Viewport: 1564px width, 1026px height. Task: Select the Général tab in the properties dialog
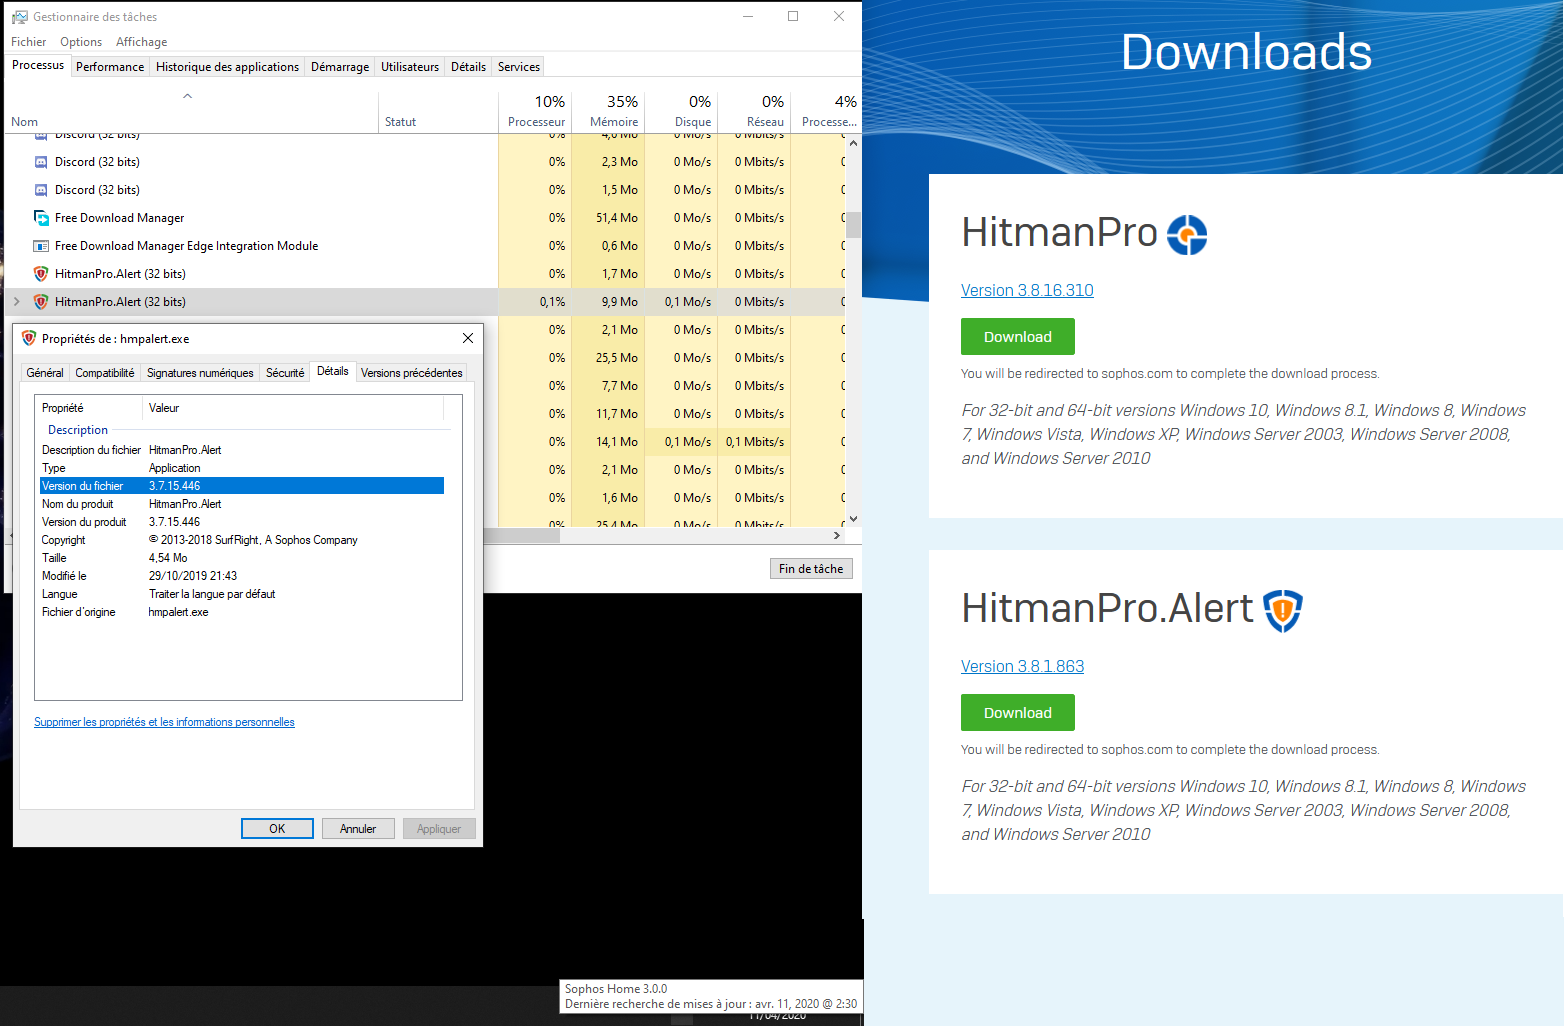tap(45, 373)
